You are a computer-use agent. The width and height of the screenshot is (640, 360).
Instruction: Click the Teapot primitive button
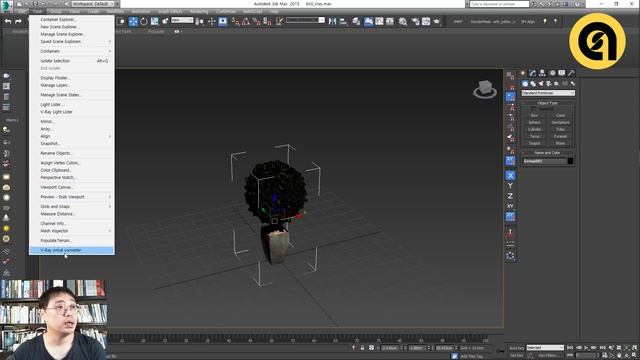[x=534, y=143]
